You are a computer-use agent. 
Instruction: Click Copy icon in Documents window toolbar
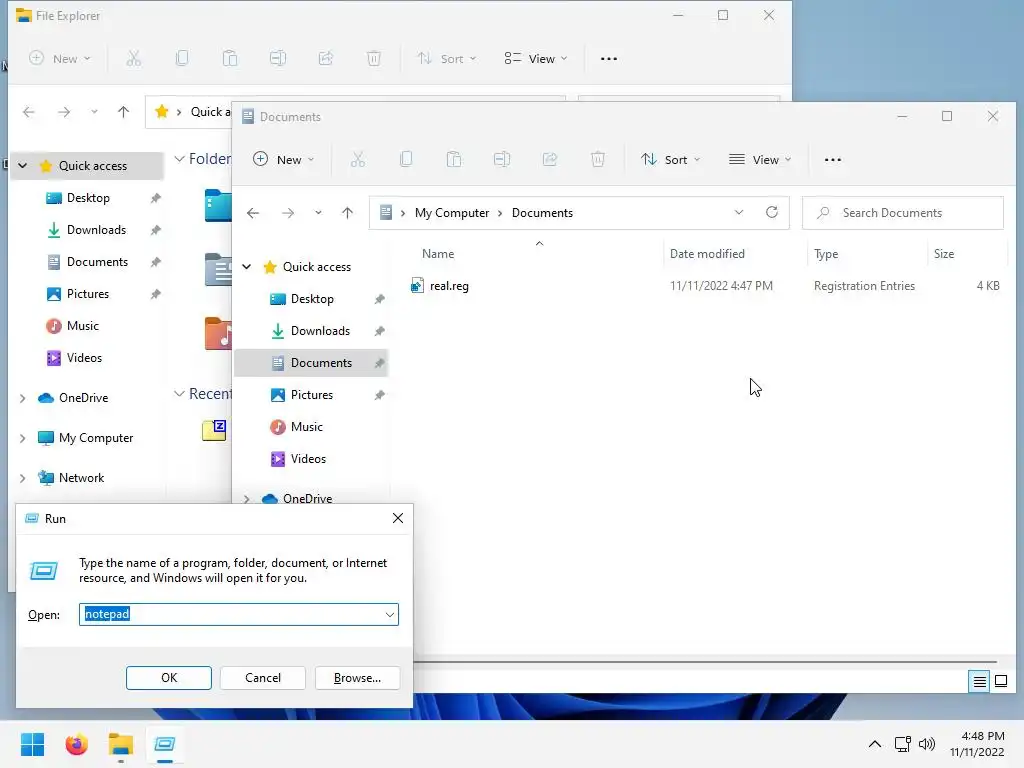point(406,159)
